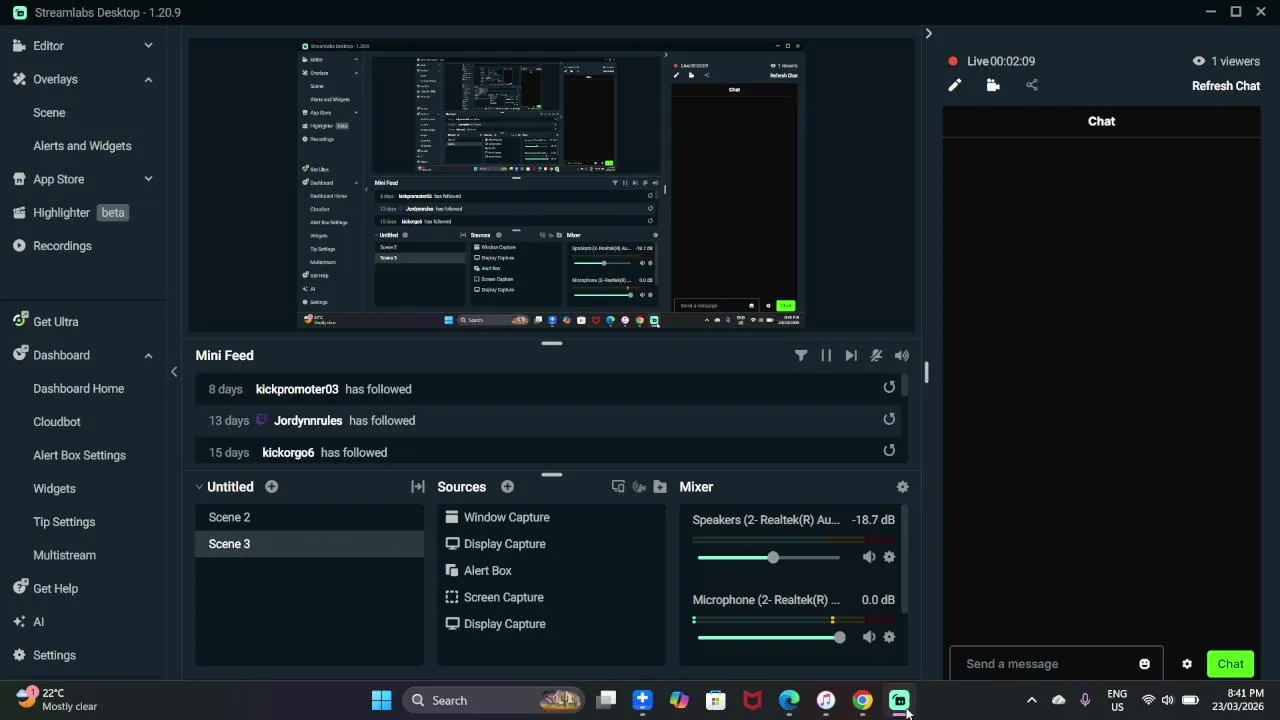The image size is (1280, 720).
Task: Expand the App Store chevron
Action: 148,179
